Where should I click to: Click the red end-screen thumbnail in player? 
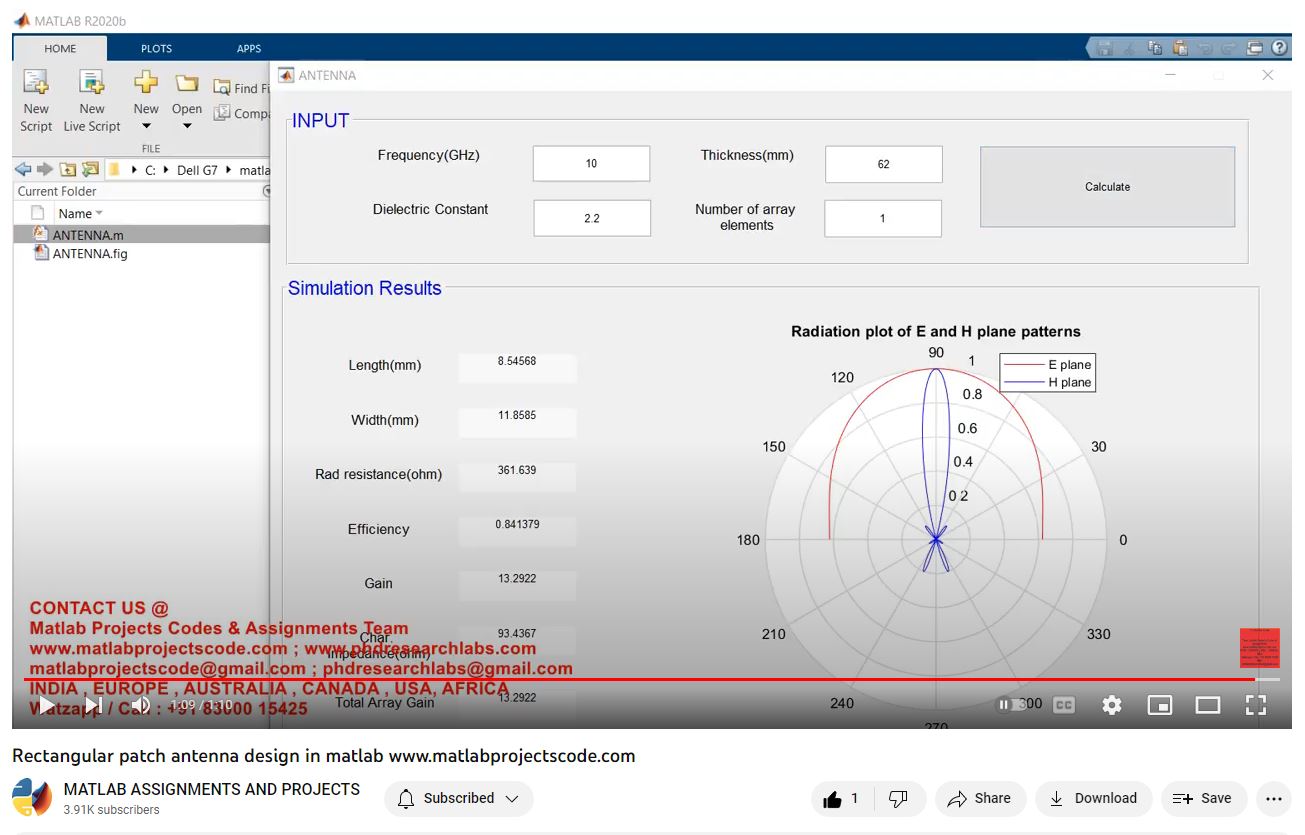(1260, 648)
